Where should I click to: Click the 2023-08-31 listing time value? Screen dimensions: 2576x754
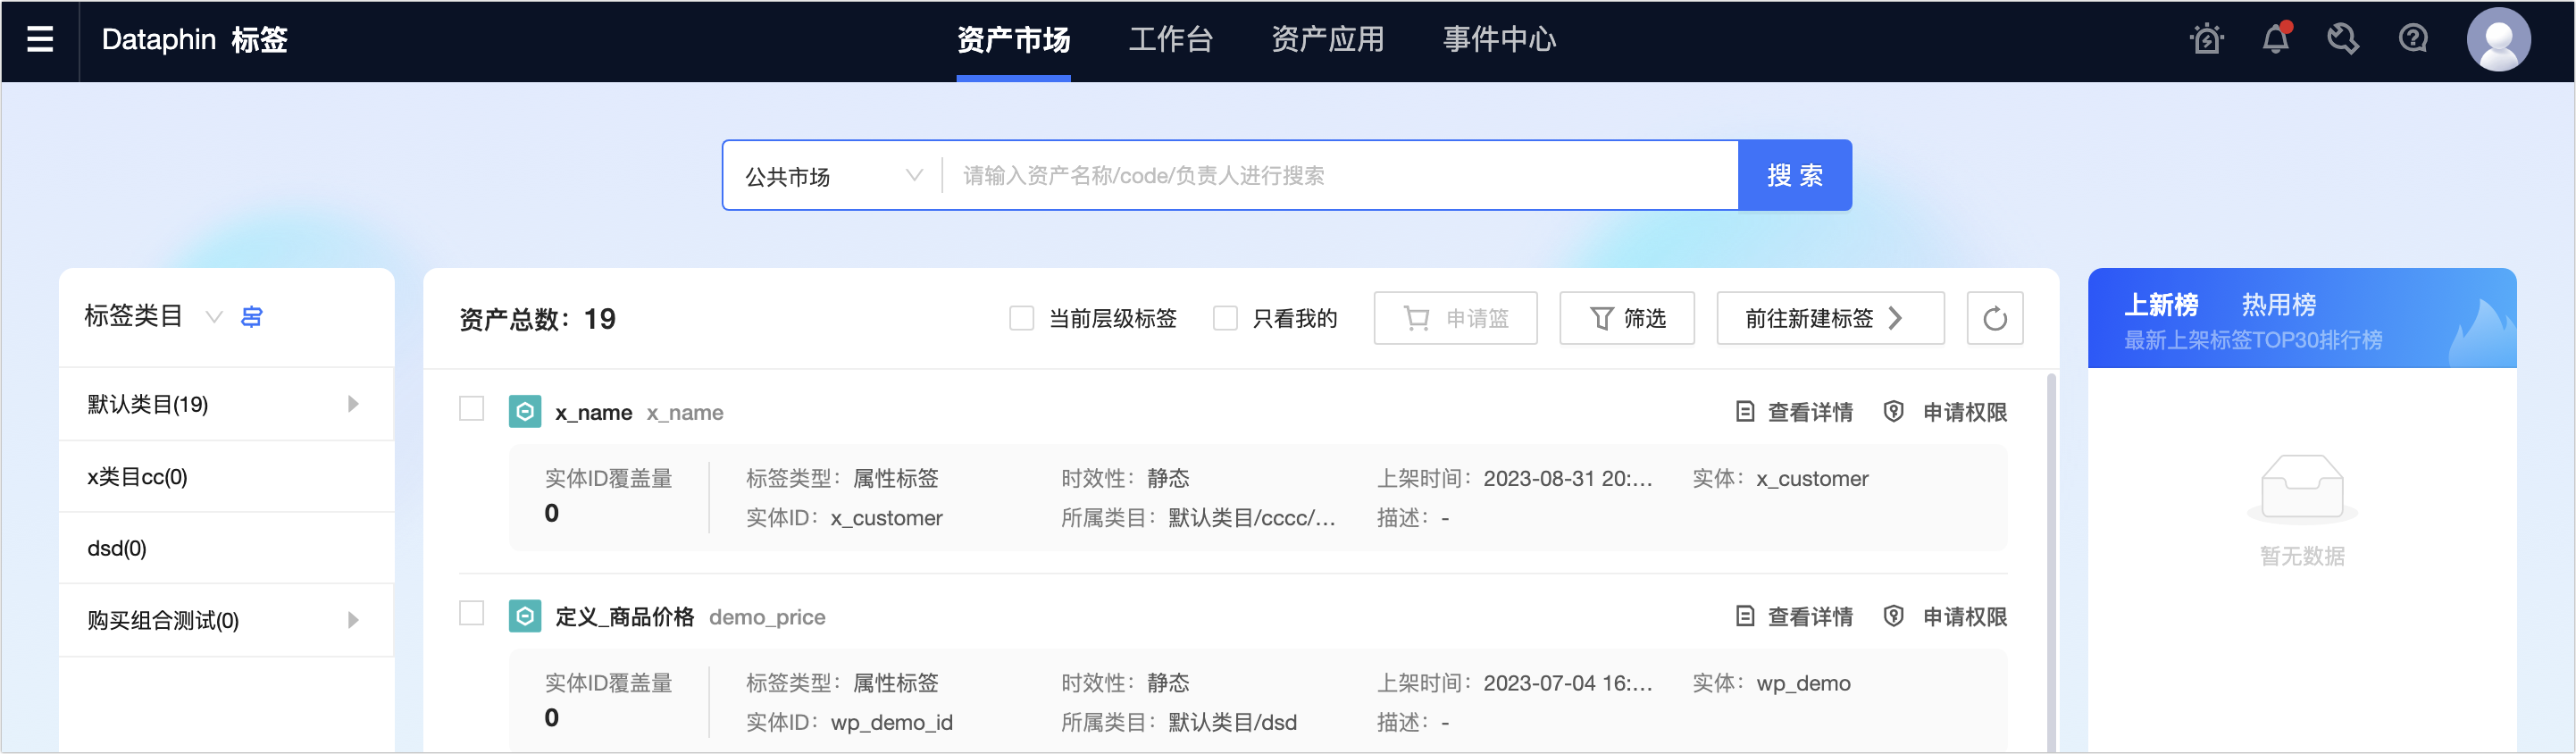[x=1567, y=478]
